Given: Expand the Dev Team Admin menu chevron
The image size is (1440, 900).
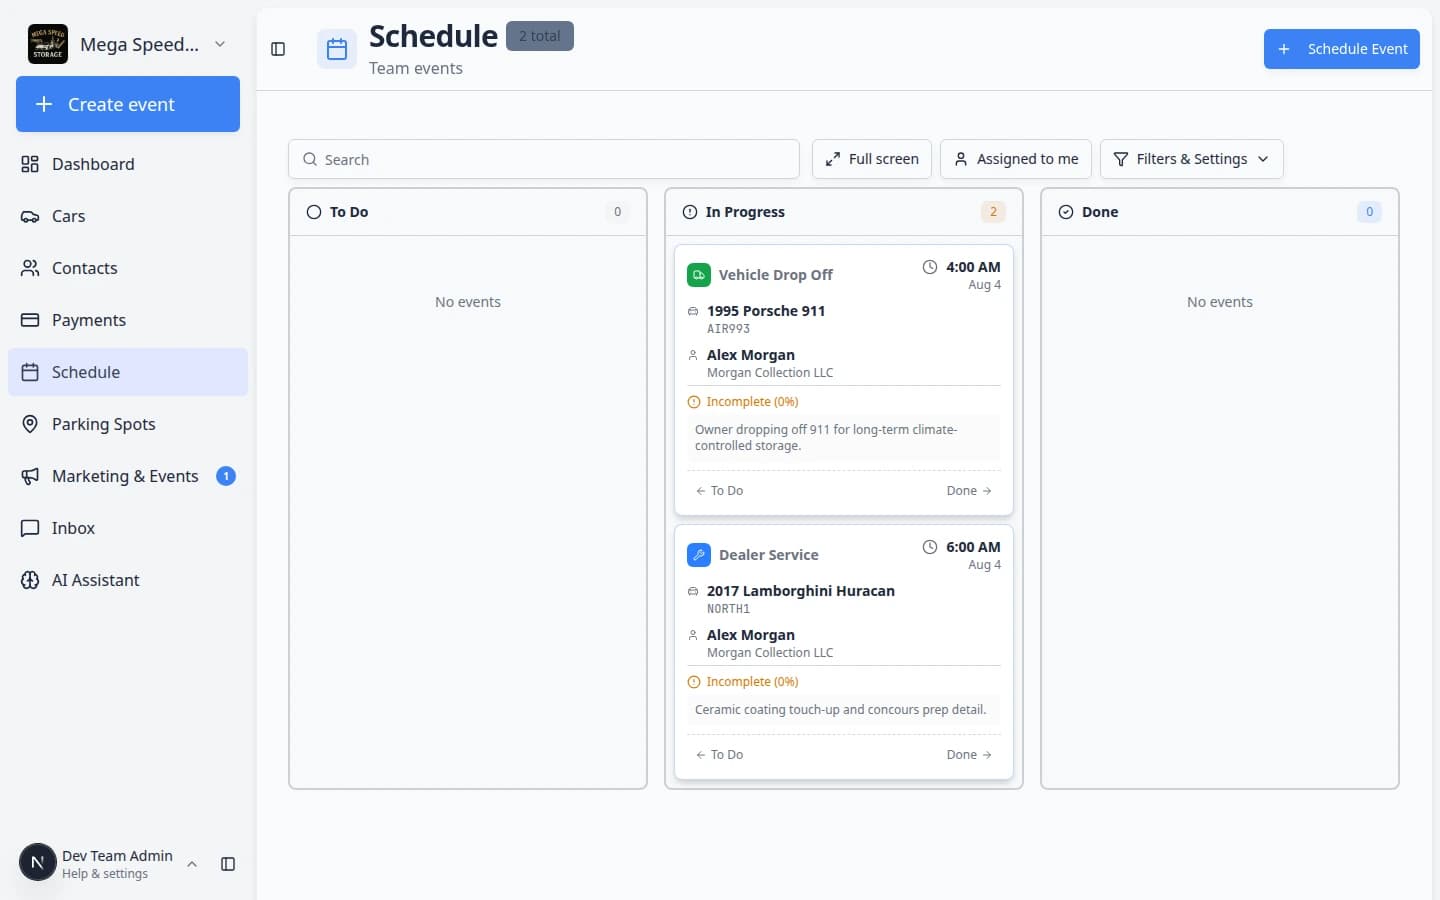Looking at the screenshot, I should click(x=192, y=864).
